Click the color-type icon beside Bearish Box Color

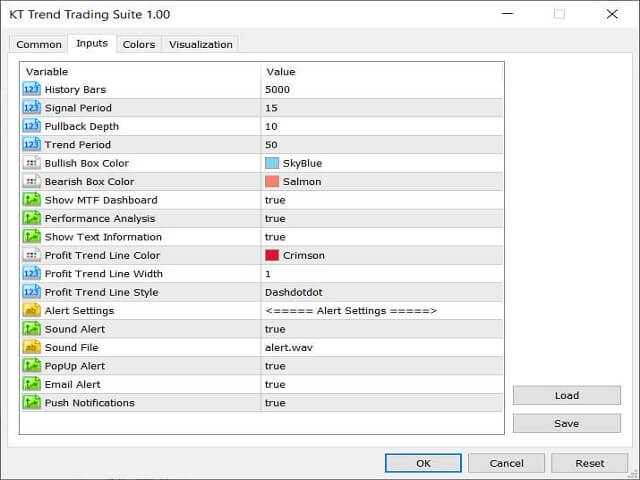click(x=31, y=181)
